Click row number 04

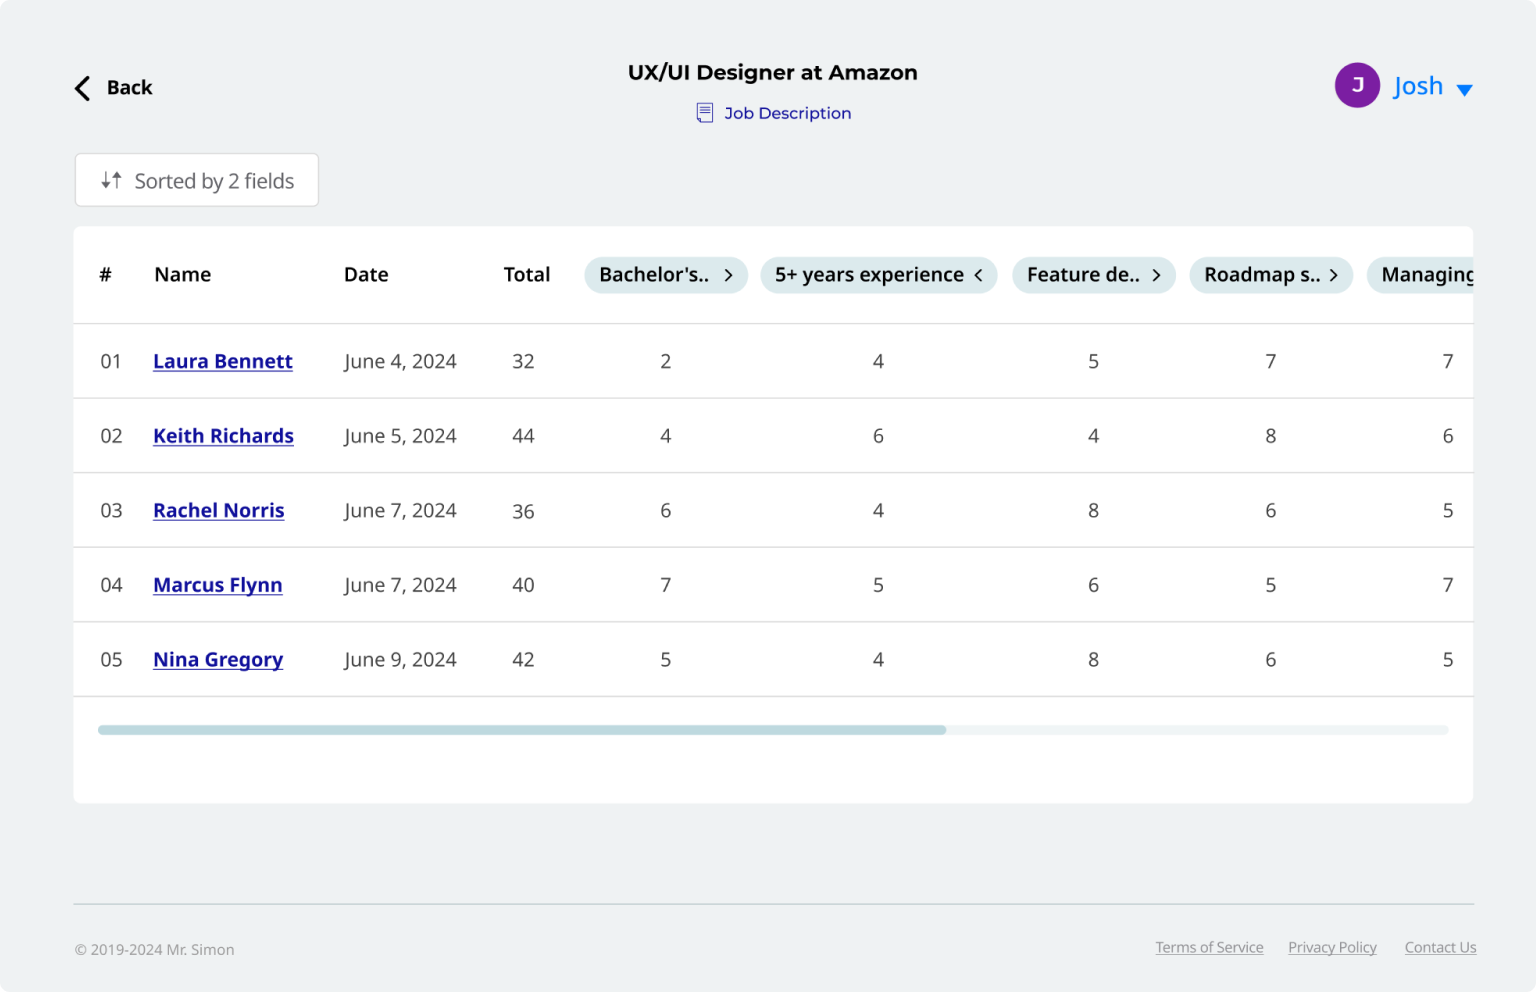111,585
